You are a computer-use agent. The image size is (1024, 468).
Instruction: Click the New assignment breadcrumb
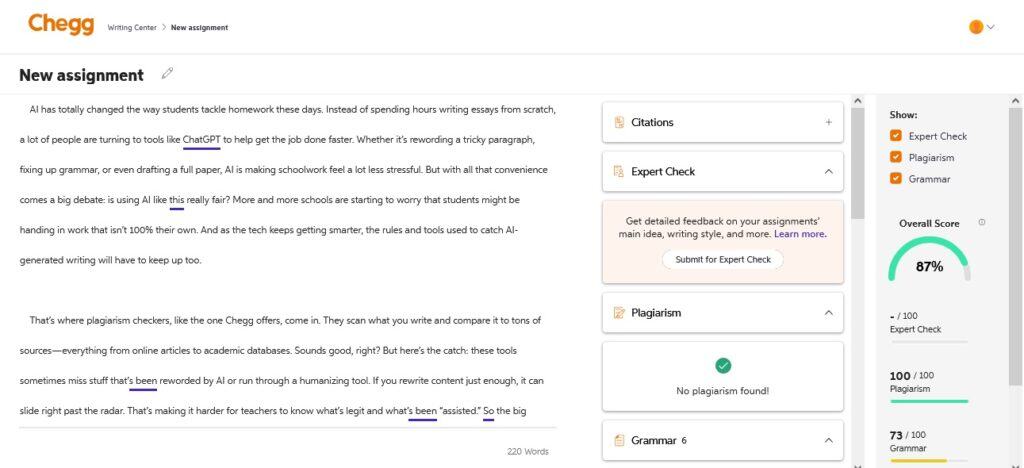tap(199, 27)
